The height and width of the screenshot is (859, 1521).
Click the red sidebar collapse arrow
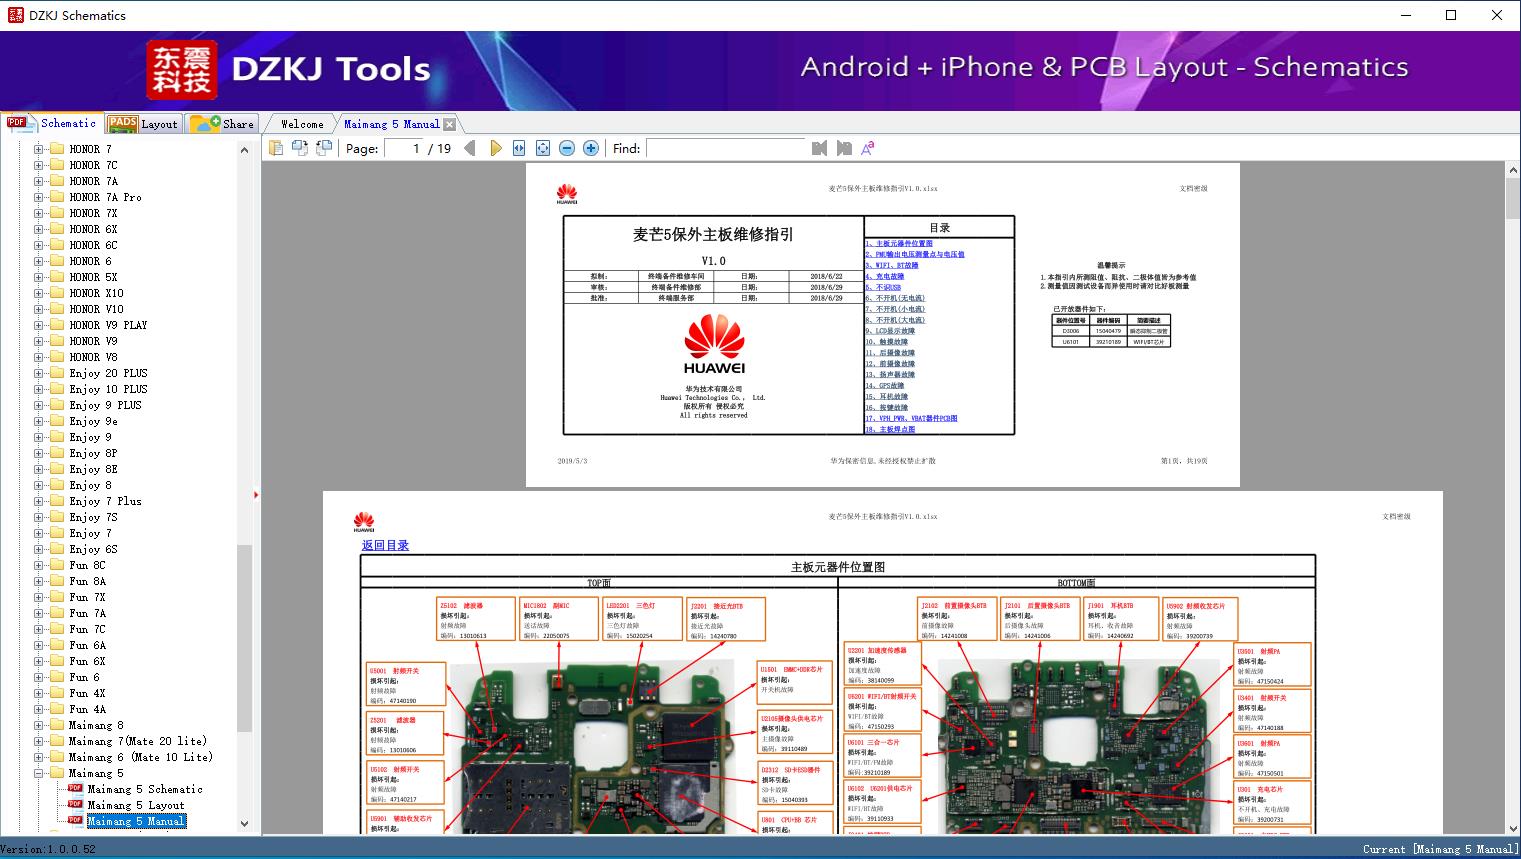pyautogui.click(x=256, y=494)
